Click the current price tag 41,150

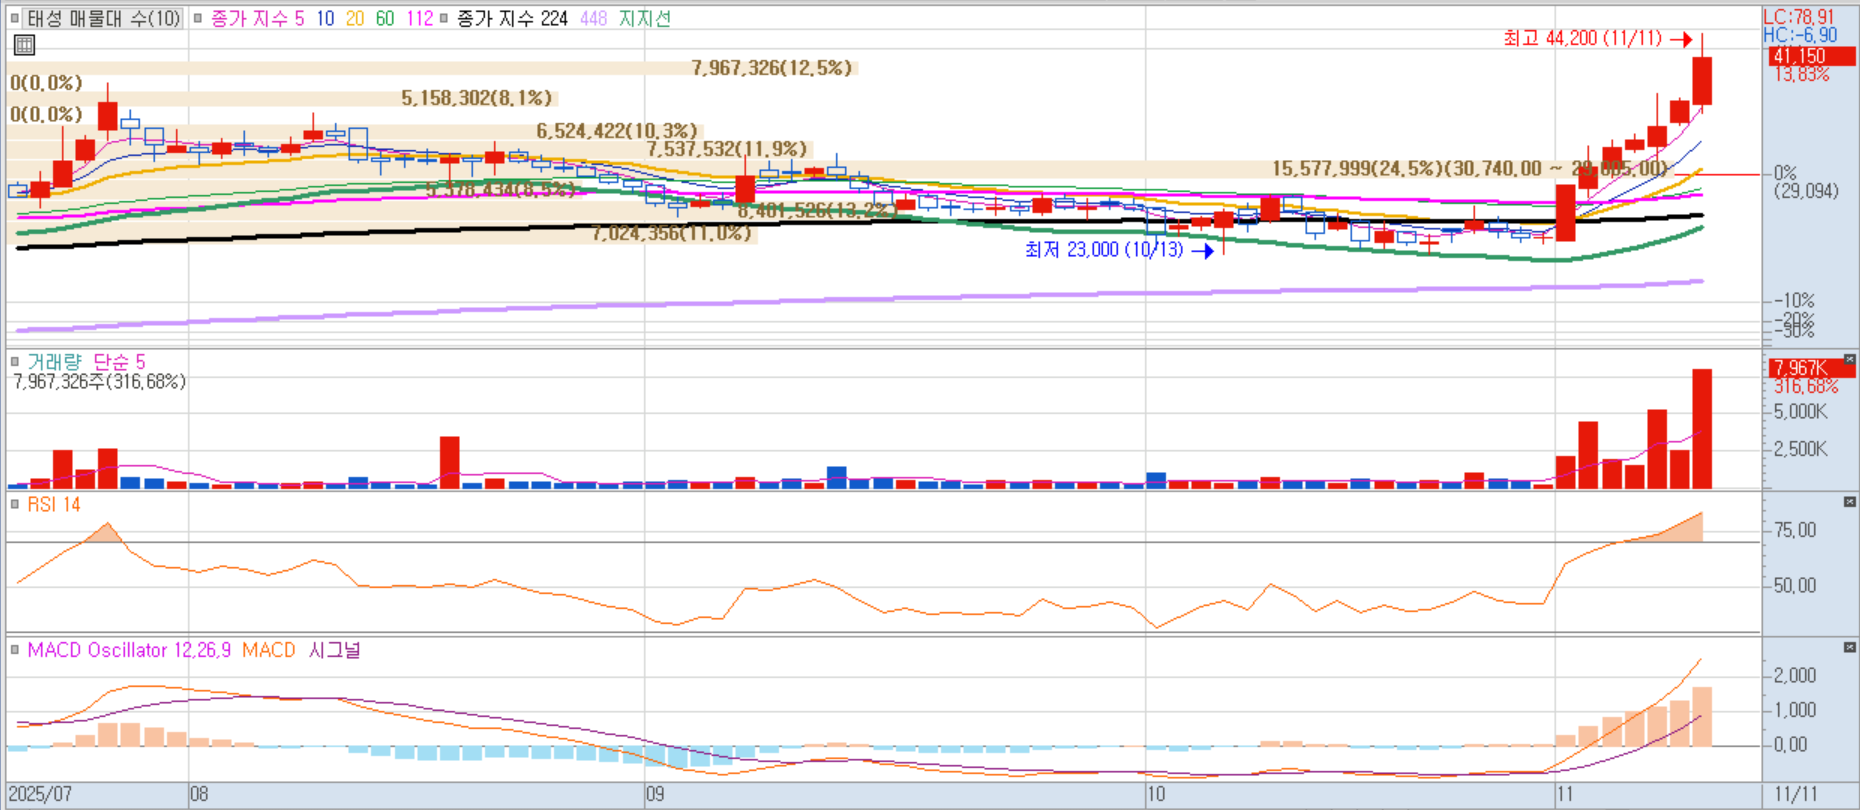1811,56
